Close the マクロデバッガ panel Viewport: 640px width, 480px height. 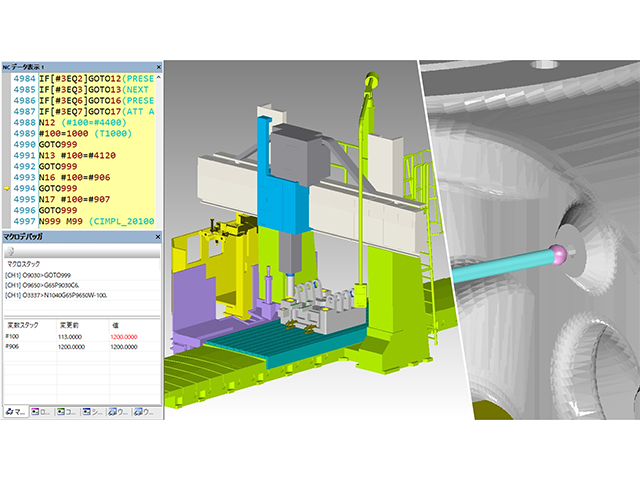click(158, 237)
